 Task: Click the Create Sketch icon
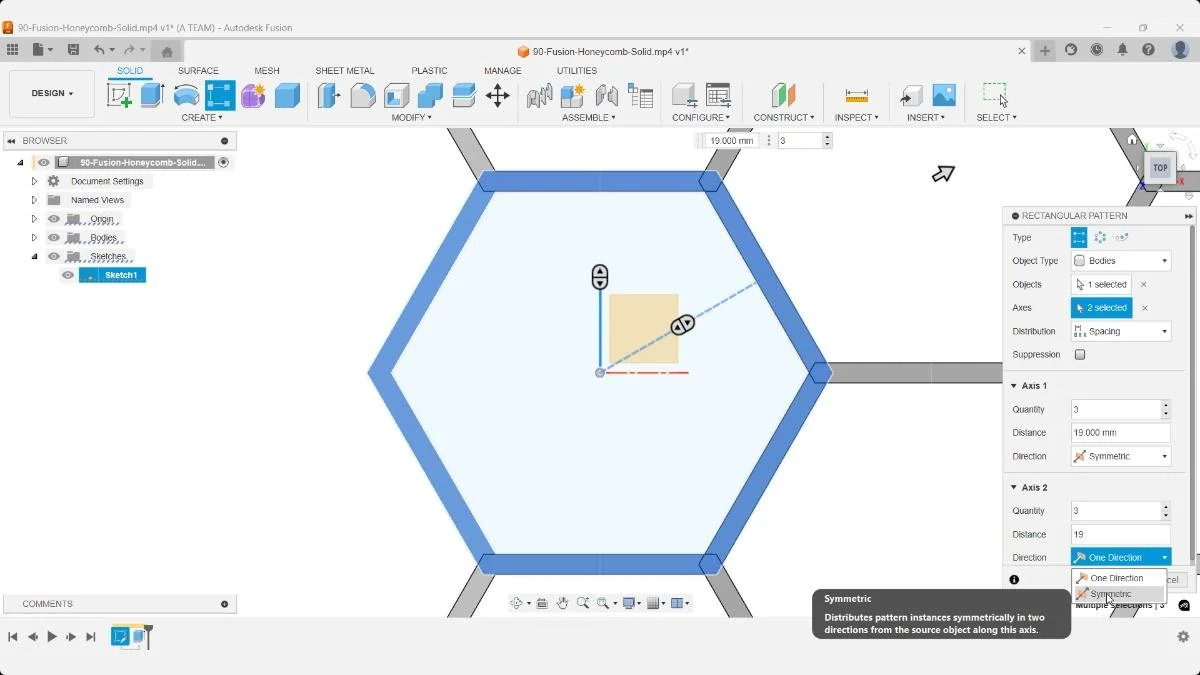coord(121,94)
